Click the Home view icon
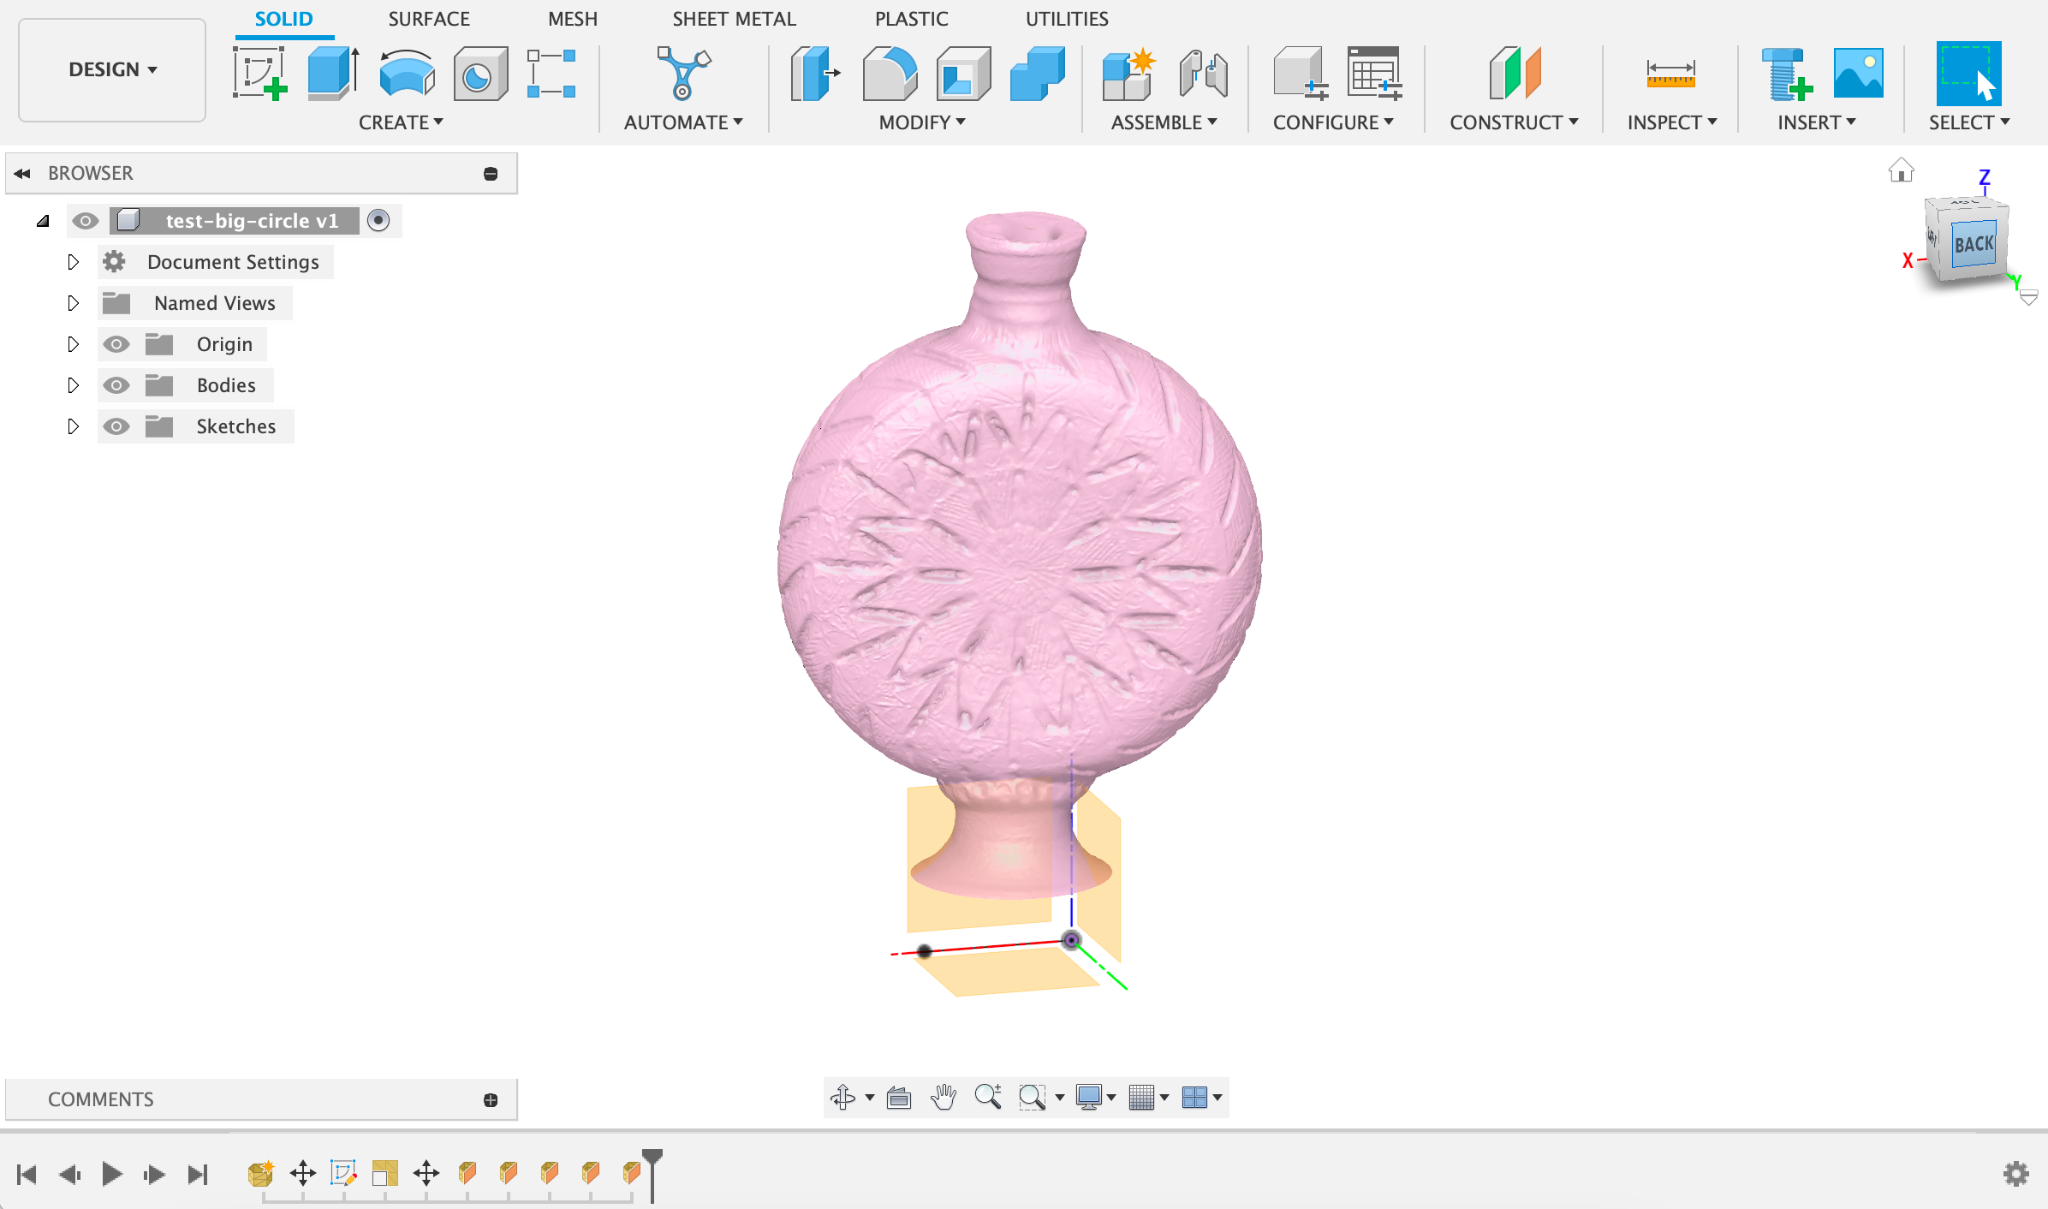This screenshot has width=2048, height=1209. point(1901,171)
